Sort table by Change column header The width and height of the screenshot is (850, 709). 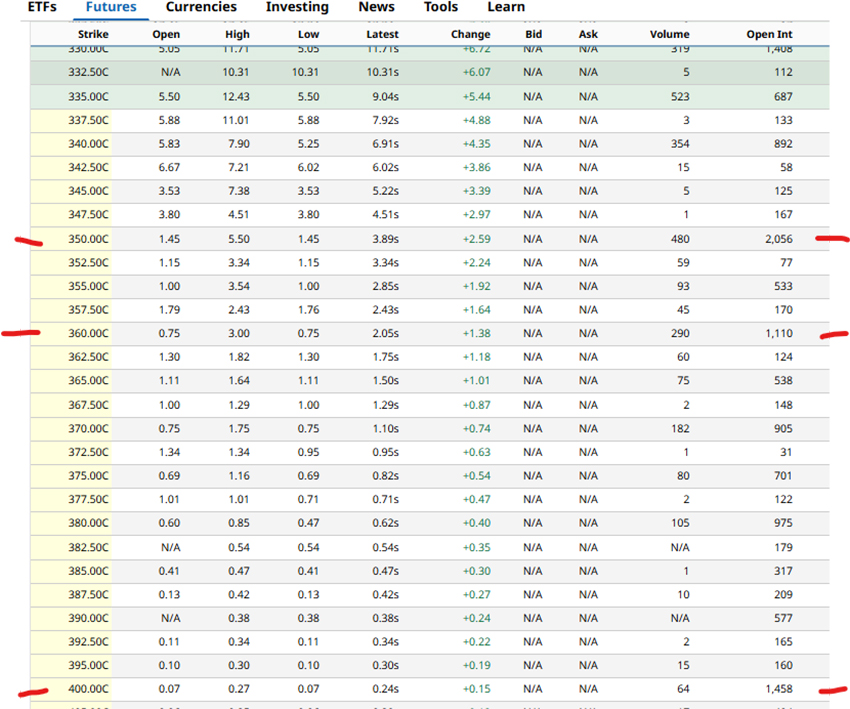pyautogui.click(x=471, y=34)
